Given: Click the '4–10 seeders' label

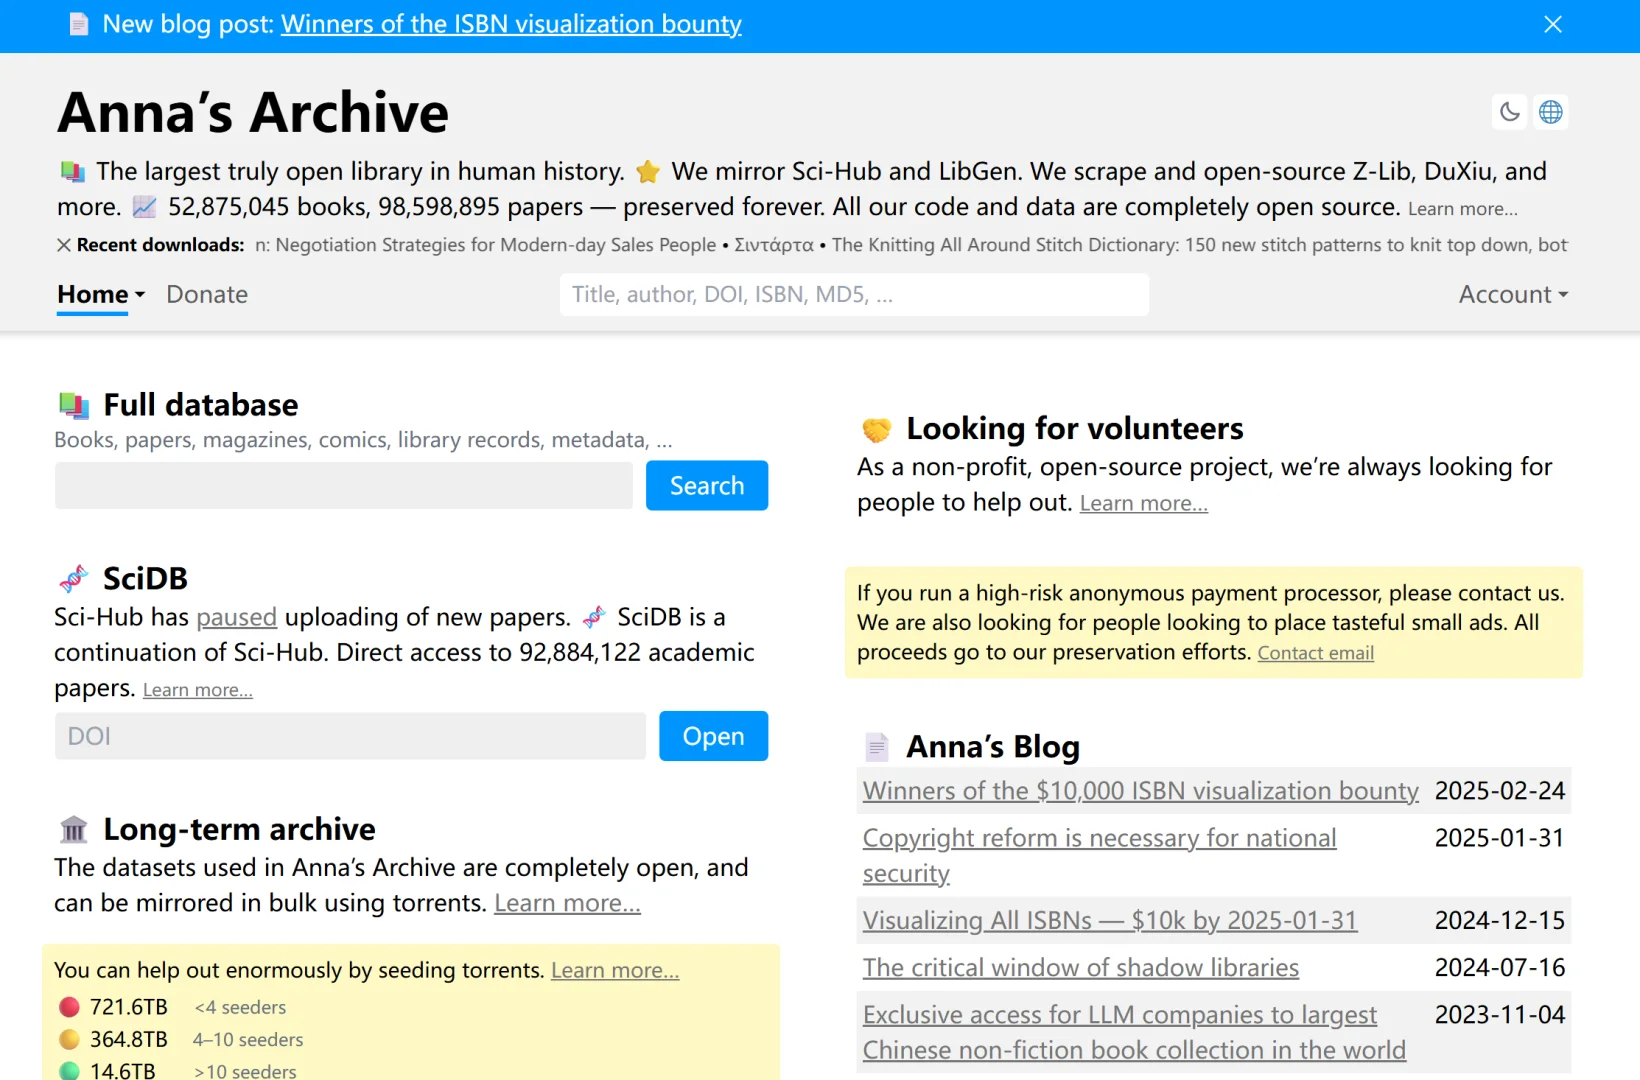Looking at the screenshot, I should 248,1040.
